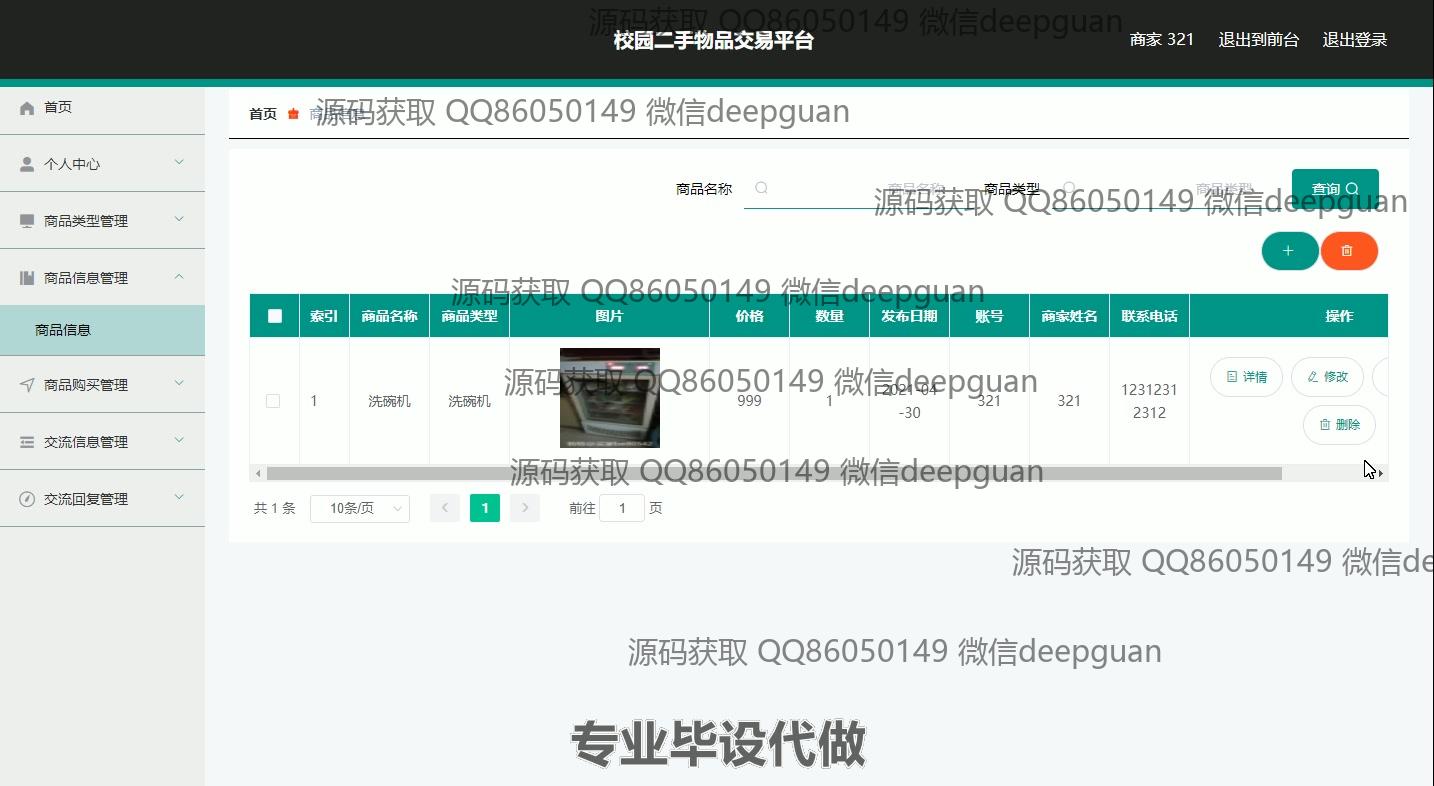
Task: Click the 价格 column header
Action: point(749,316)
